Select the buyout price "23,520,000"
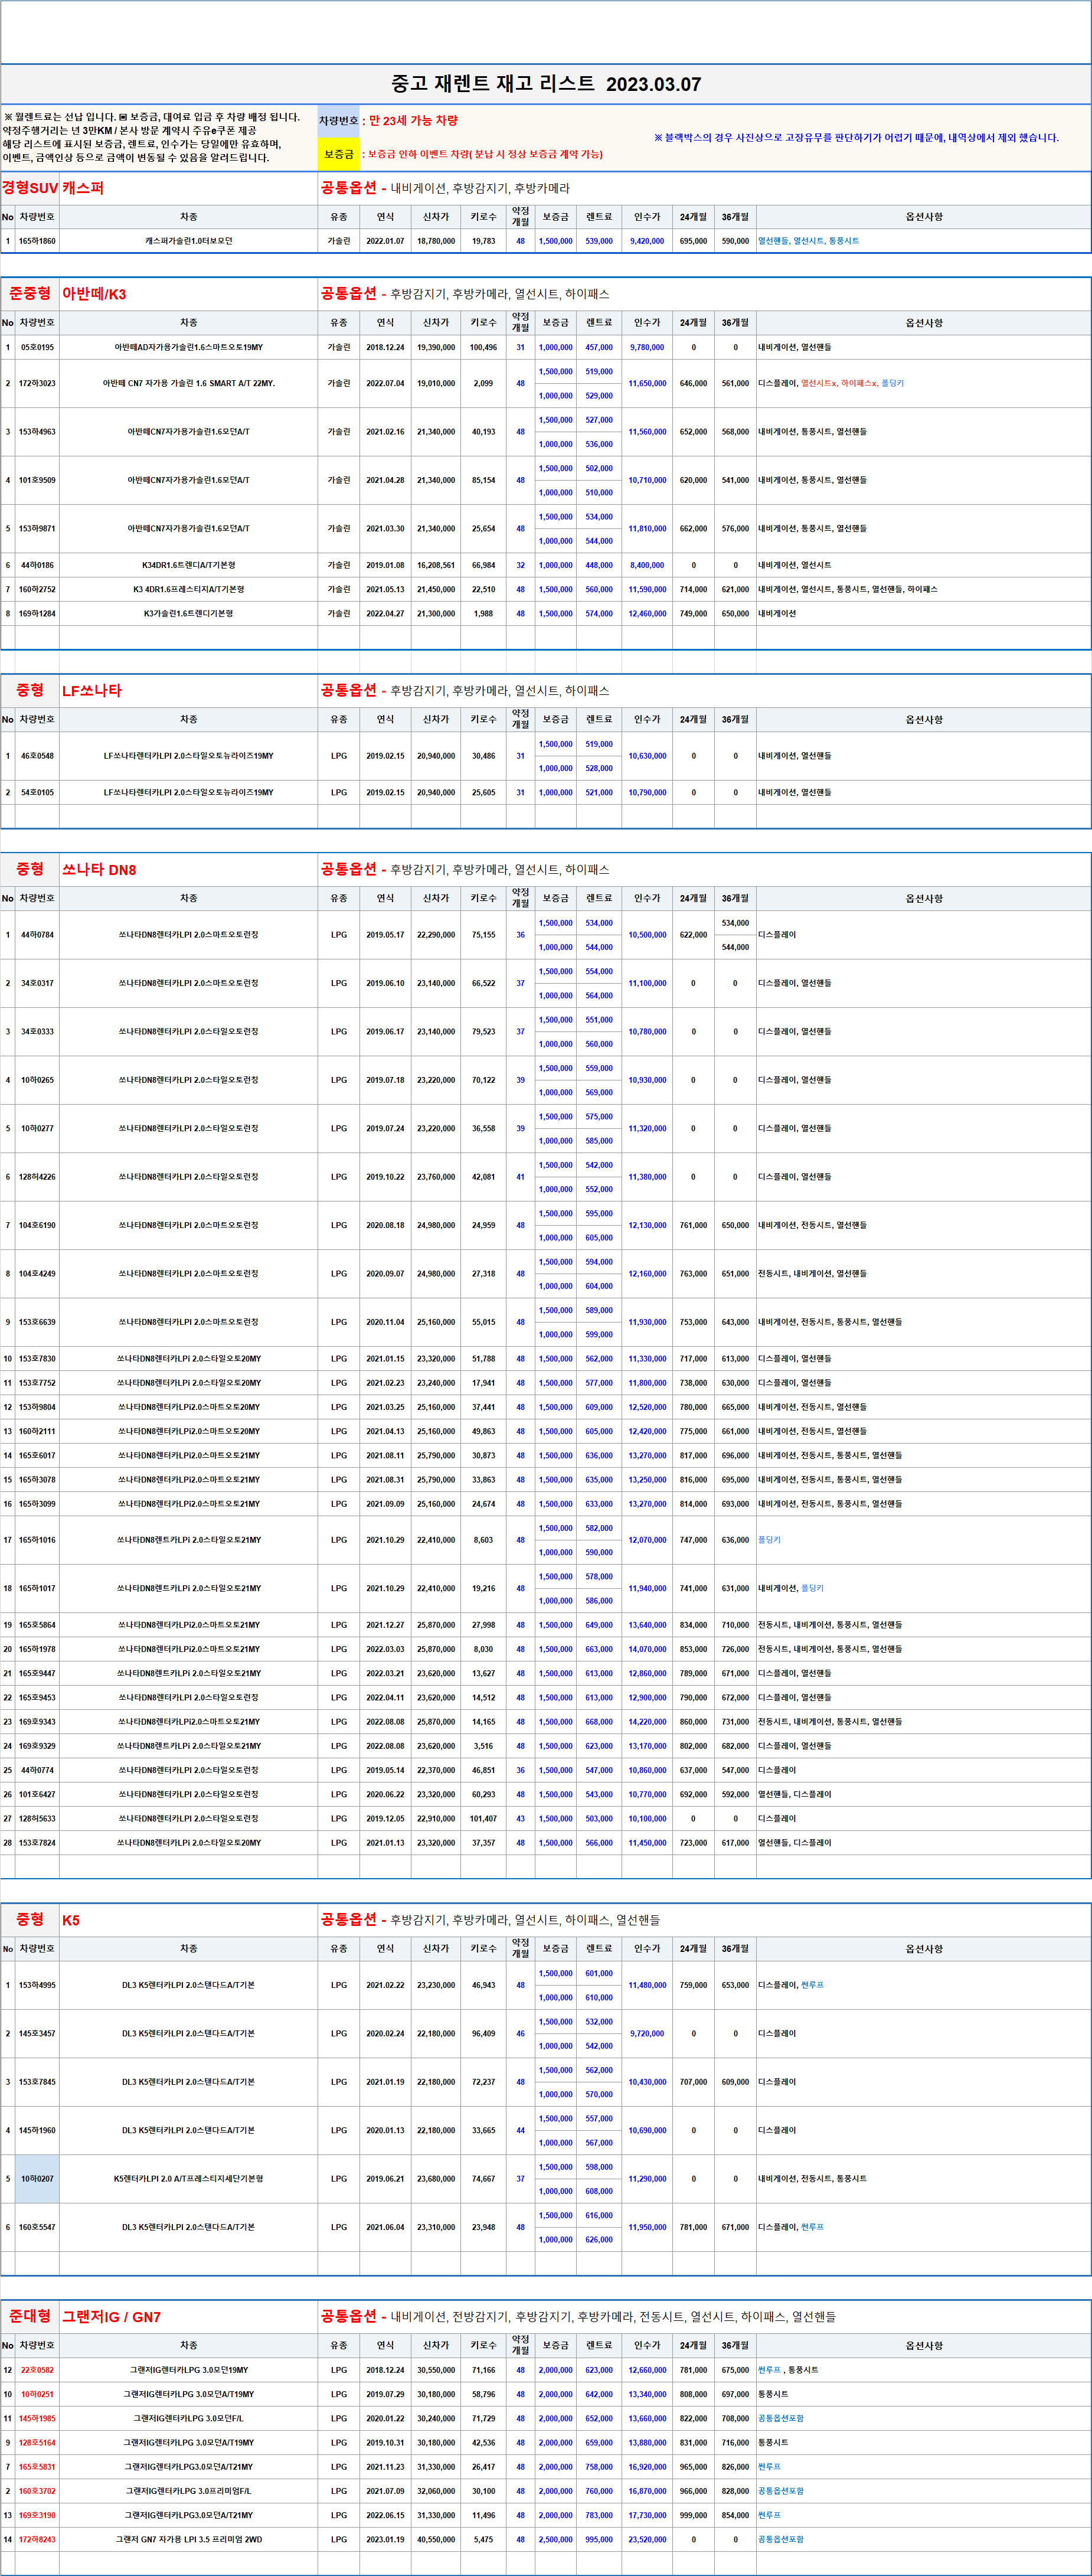Screen dimensions: 1092x2576 point(647,2539)
